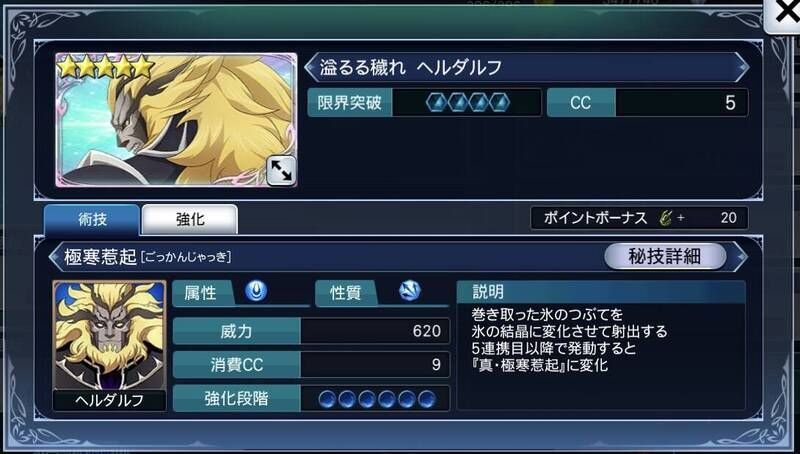Click the last 限界突破 crystal icon
The height and width of the screenshot is (454, 800).
(x=499, y=103)
